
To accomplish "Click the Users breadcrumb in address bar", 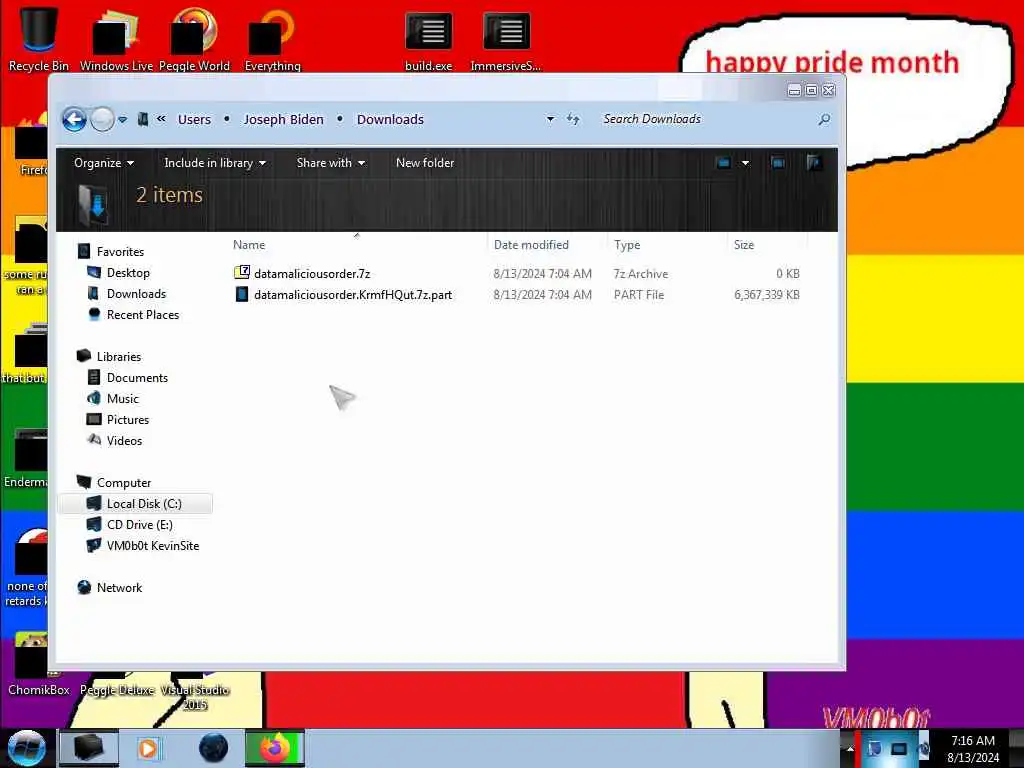I will pos(194,120).
